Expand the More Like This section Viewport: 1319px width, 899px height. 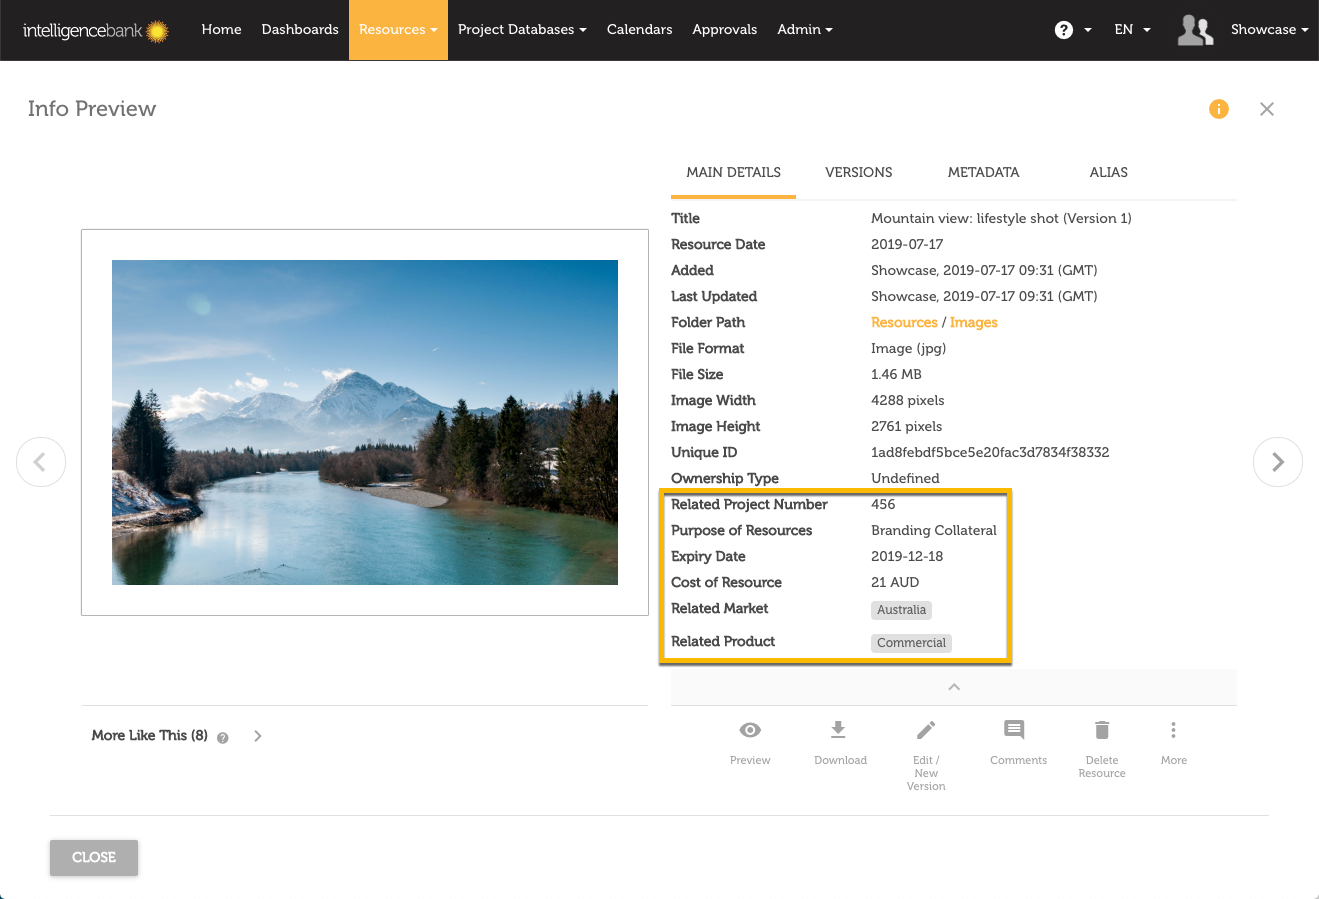[x=258, y=736]
